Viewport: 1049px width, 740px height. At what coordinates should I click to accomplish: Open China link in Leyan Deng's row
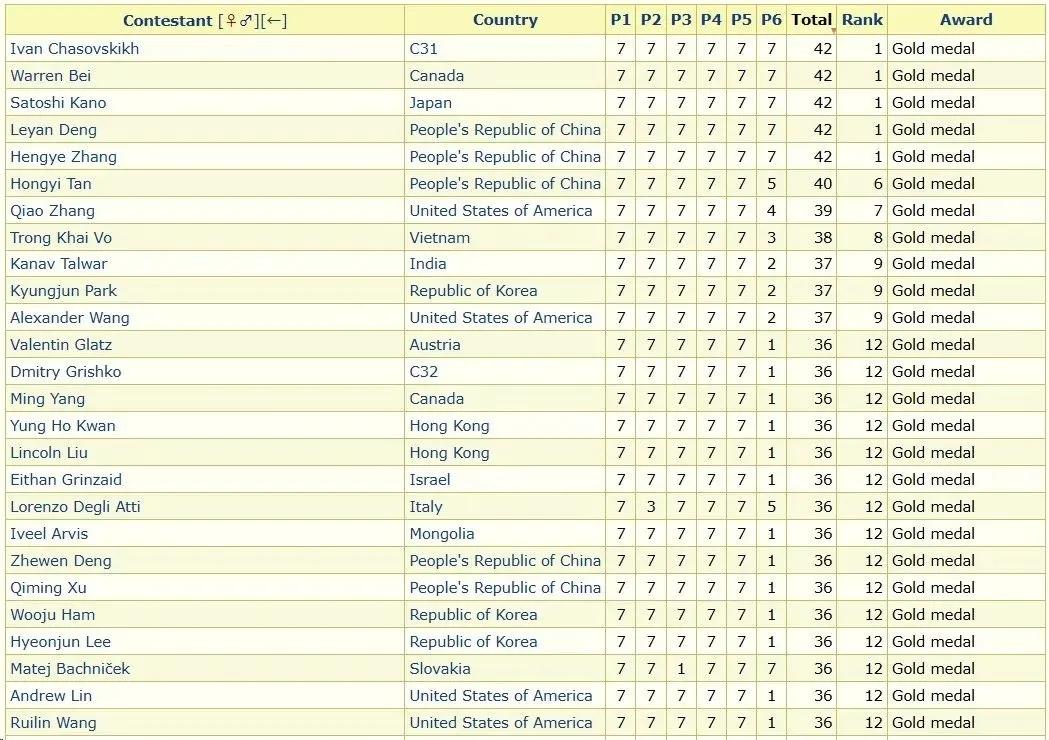505,130
